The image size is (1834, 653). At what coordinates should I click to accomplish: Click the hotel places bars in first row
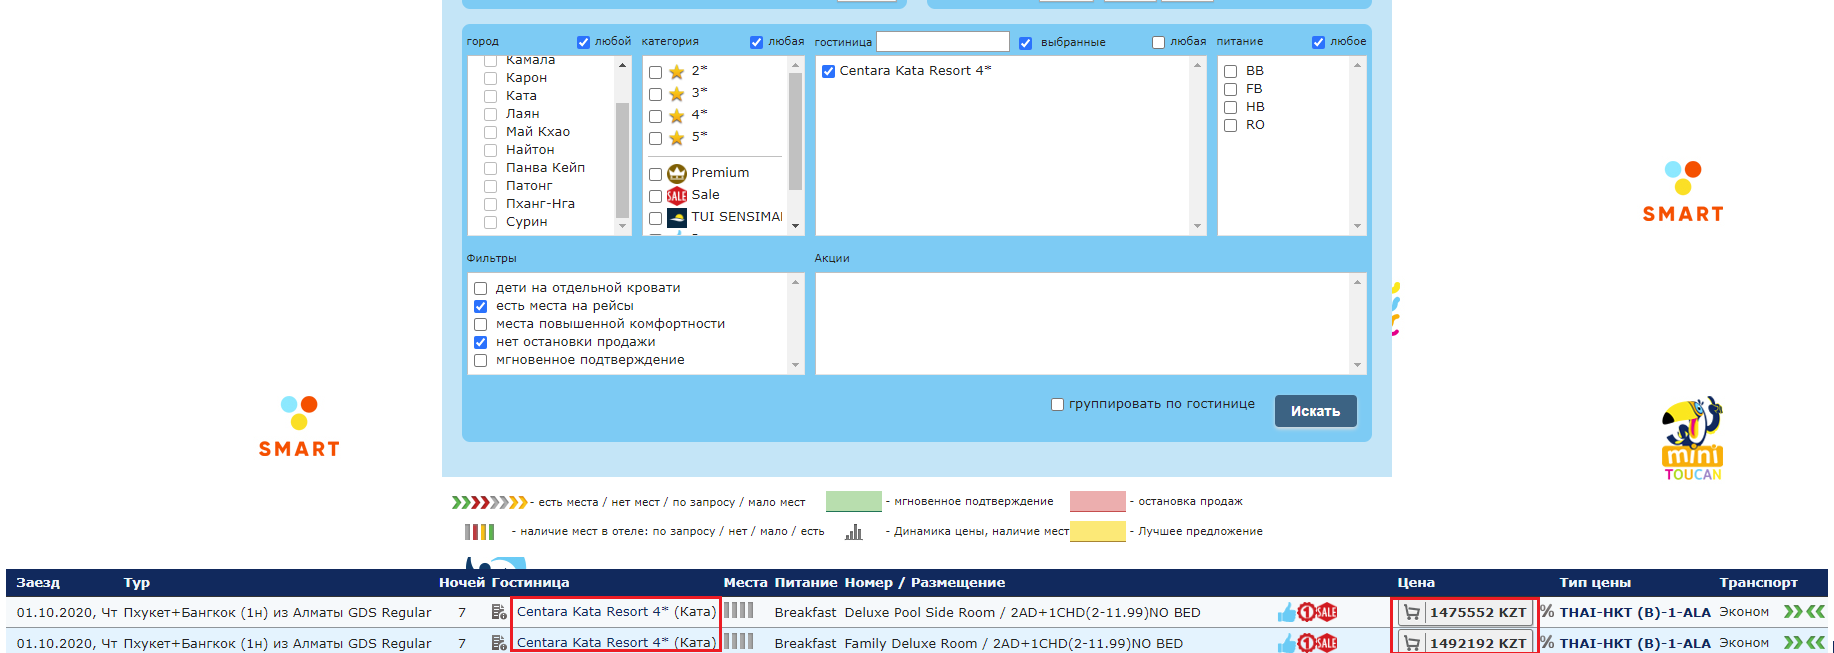738,611
